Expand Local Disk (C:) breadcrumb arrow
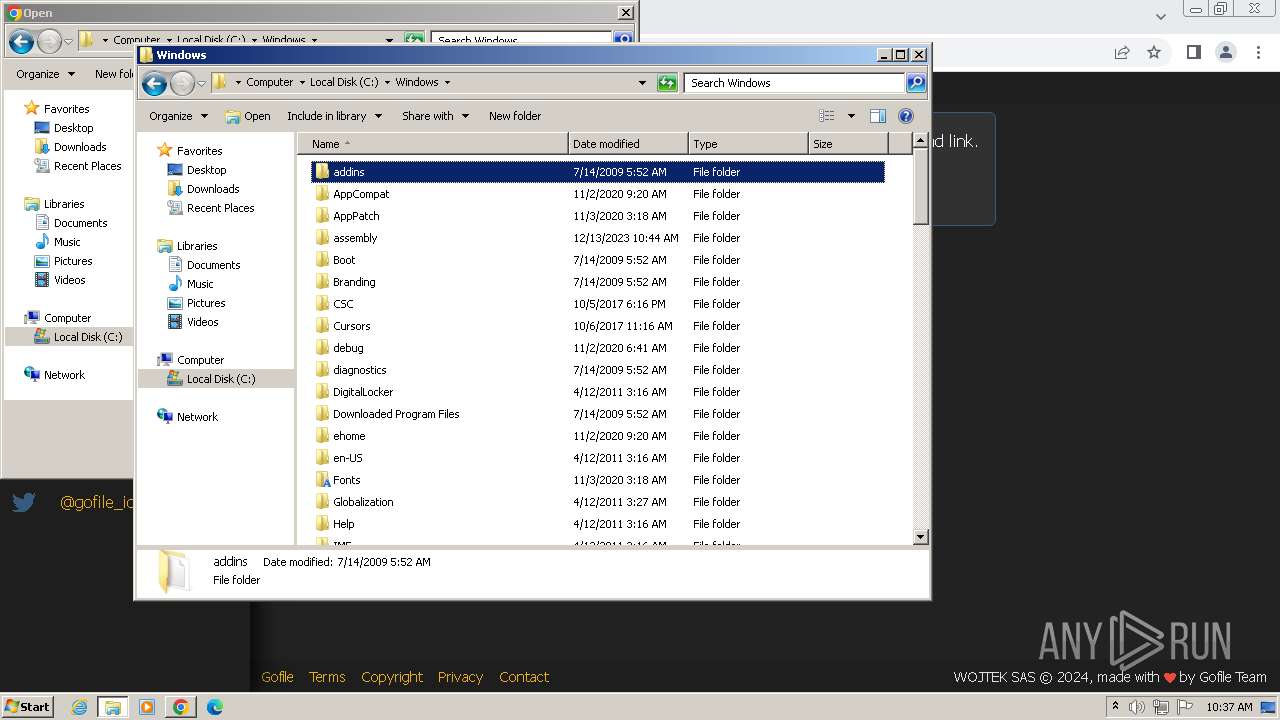This screenshot has width=1280, height=720. [387, 83]
